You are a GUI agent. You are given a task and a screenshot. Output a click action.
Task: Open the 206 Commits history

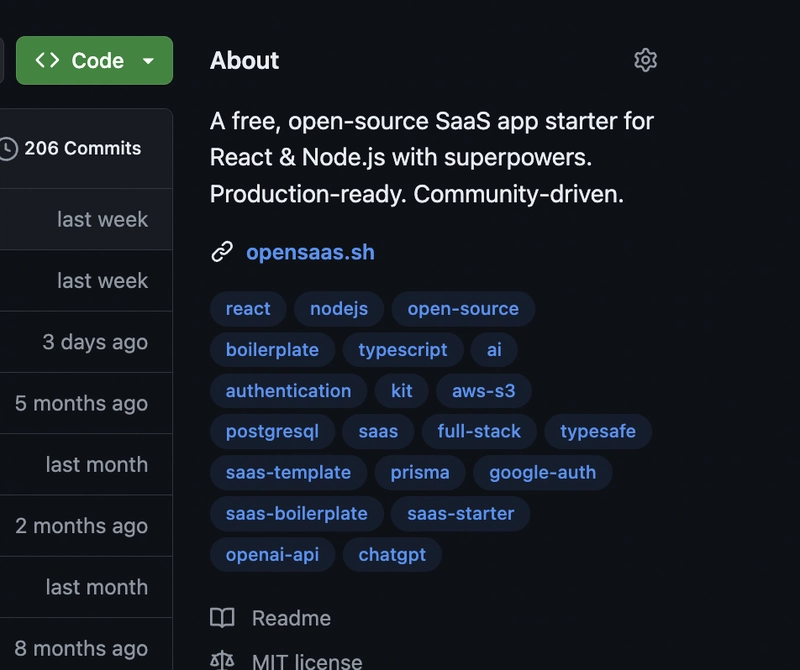[x=83, y=148]
